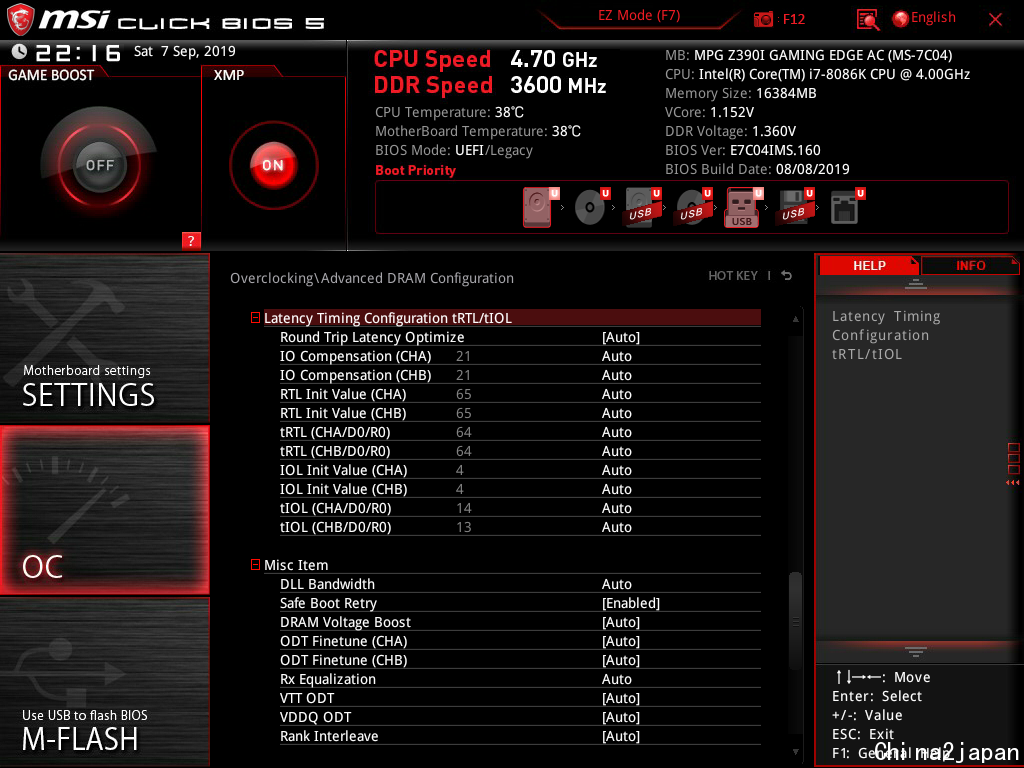1024x768 pixels.
Task: Click the Boot Priority label
Action: tap(415, 170)
